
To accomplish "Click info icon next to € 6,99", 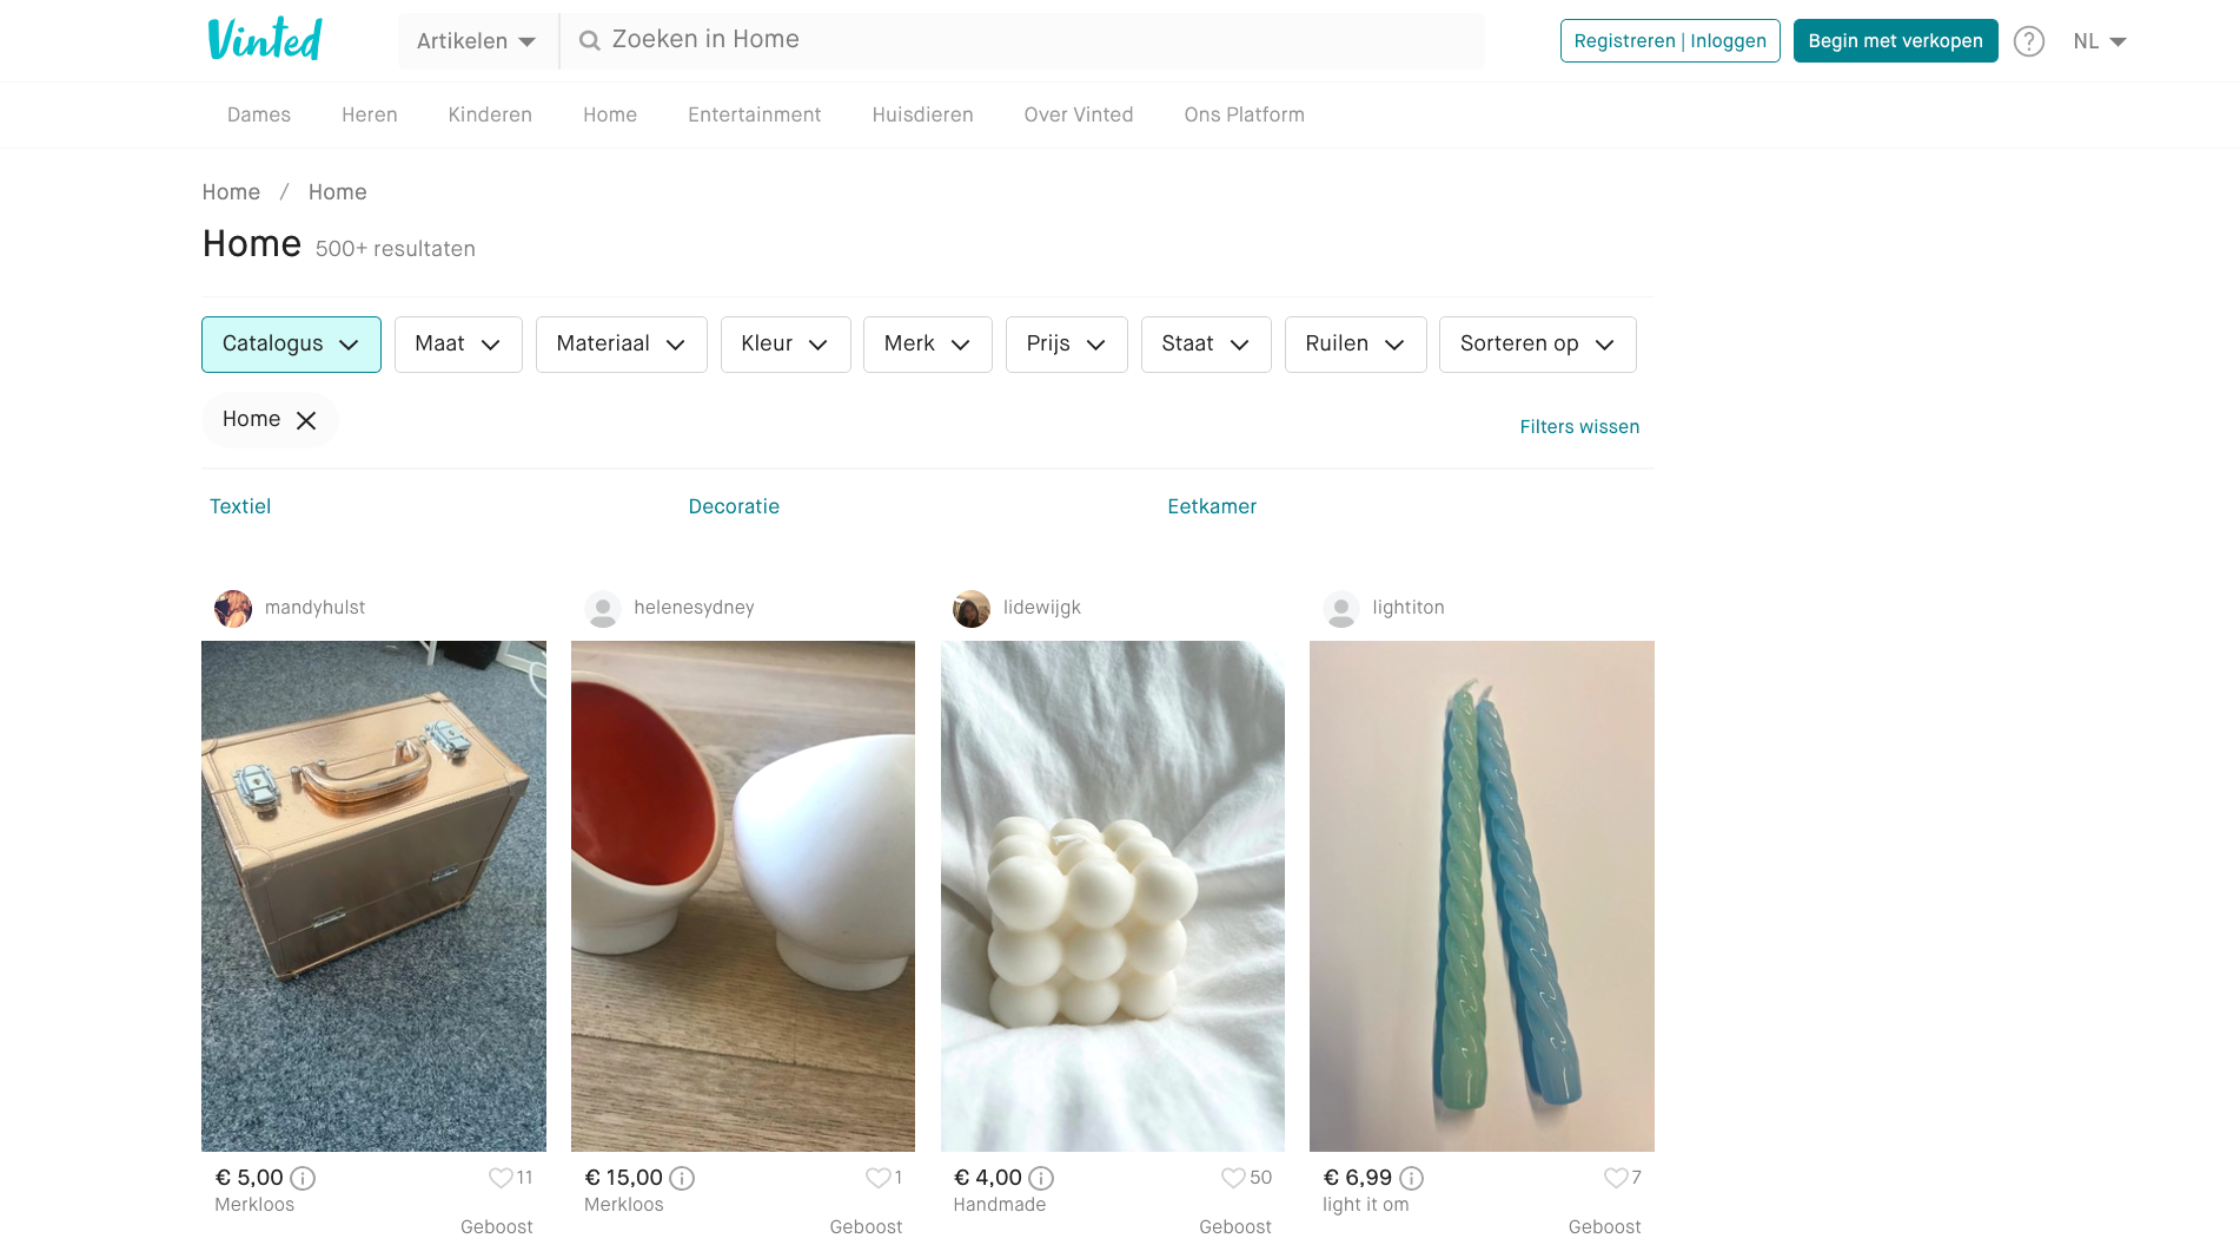I will click(1411, 1178).
